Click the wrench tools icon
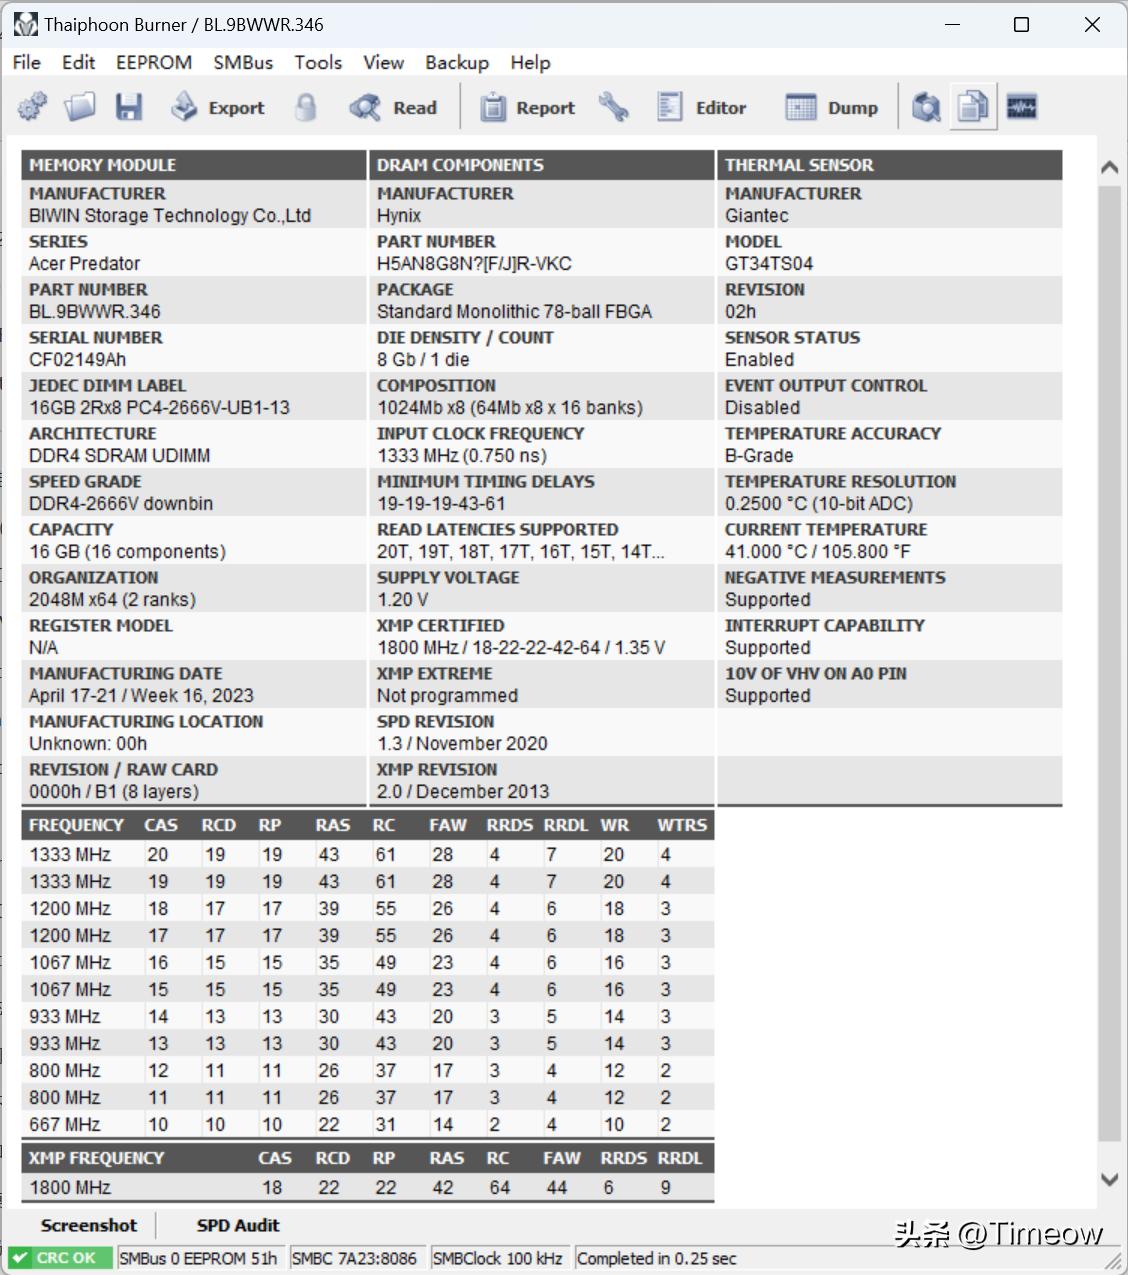The image size is (1128, 1275). [x=614, y=107]
